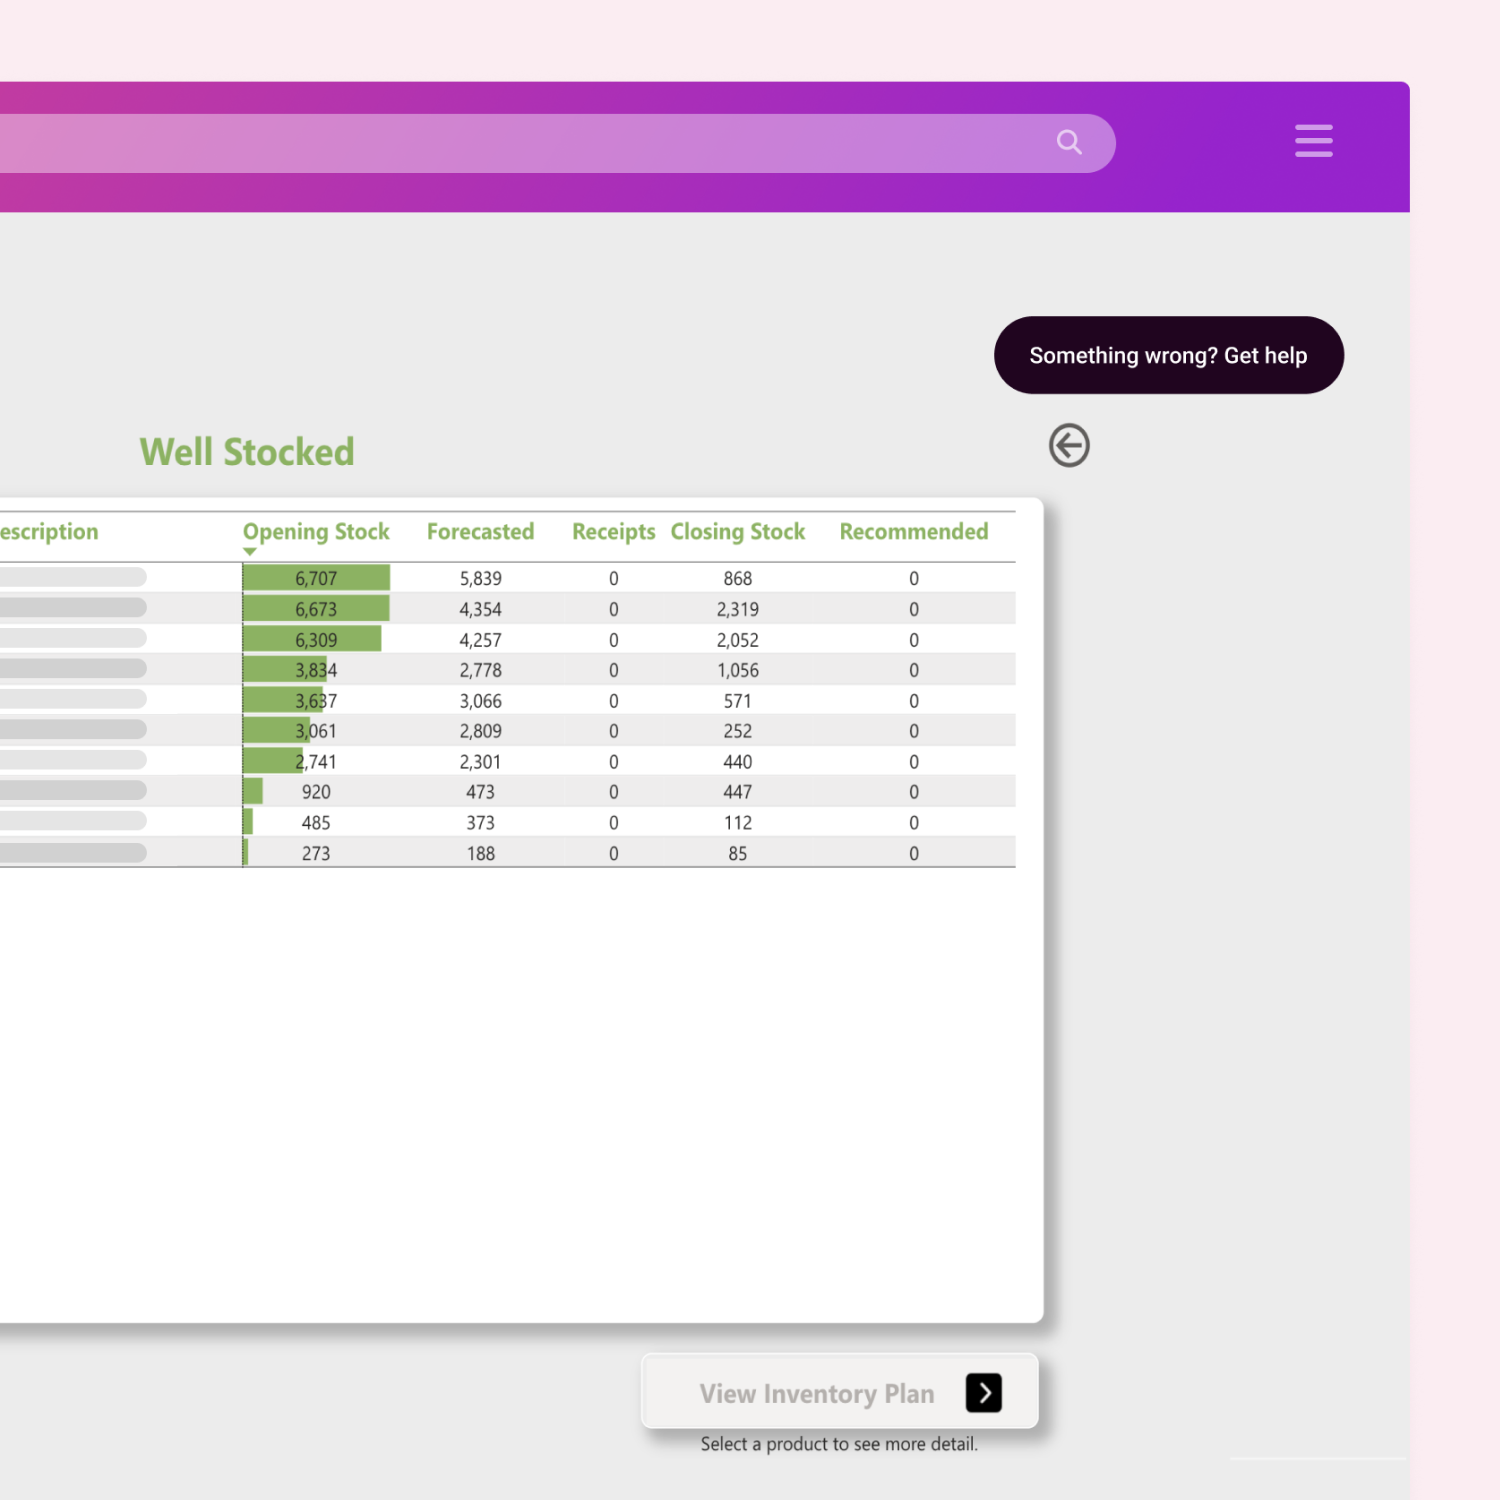This screenshot has width=1500, height=1500.
Task: Click closing stock value 868
Action: (x=738, y=578)
